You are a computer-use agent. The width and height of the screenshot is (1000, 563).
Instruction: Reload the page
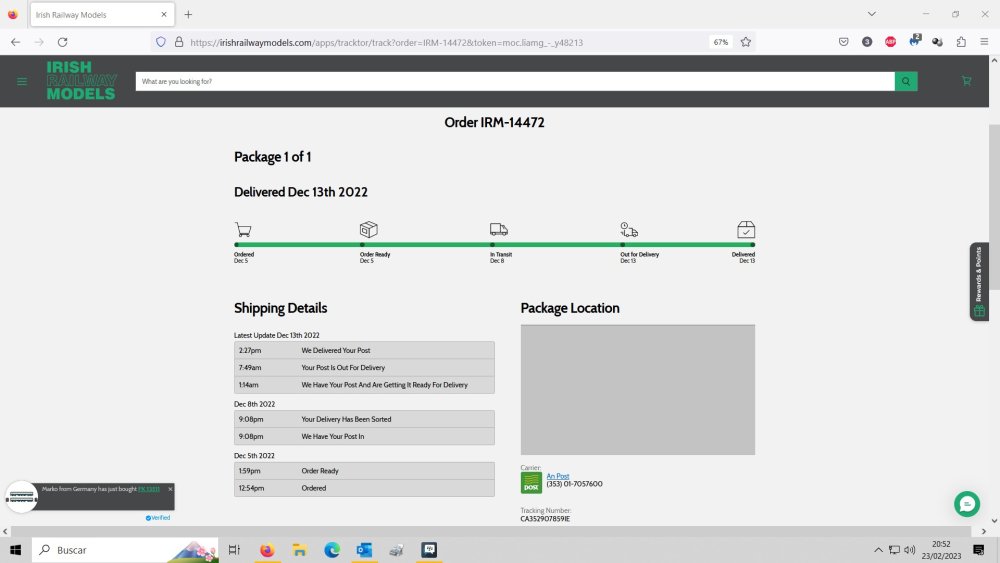pyautogui.click(x=62, y=42)
